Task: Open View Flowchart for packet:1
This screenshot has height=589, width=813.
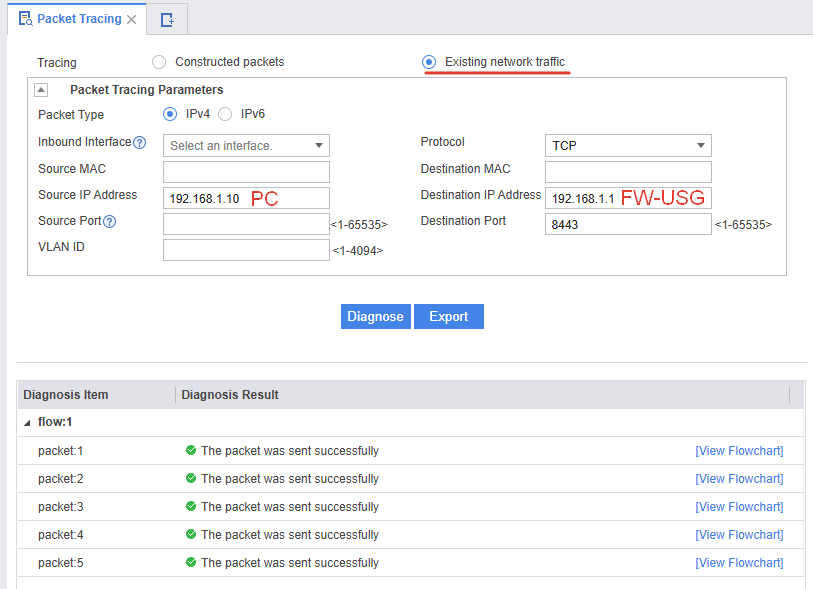Action: pyautogui.click(x=739, y=451)
